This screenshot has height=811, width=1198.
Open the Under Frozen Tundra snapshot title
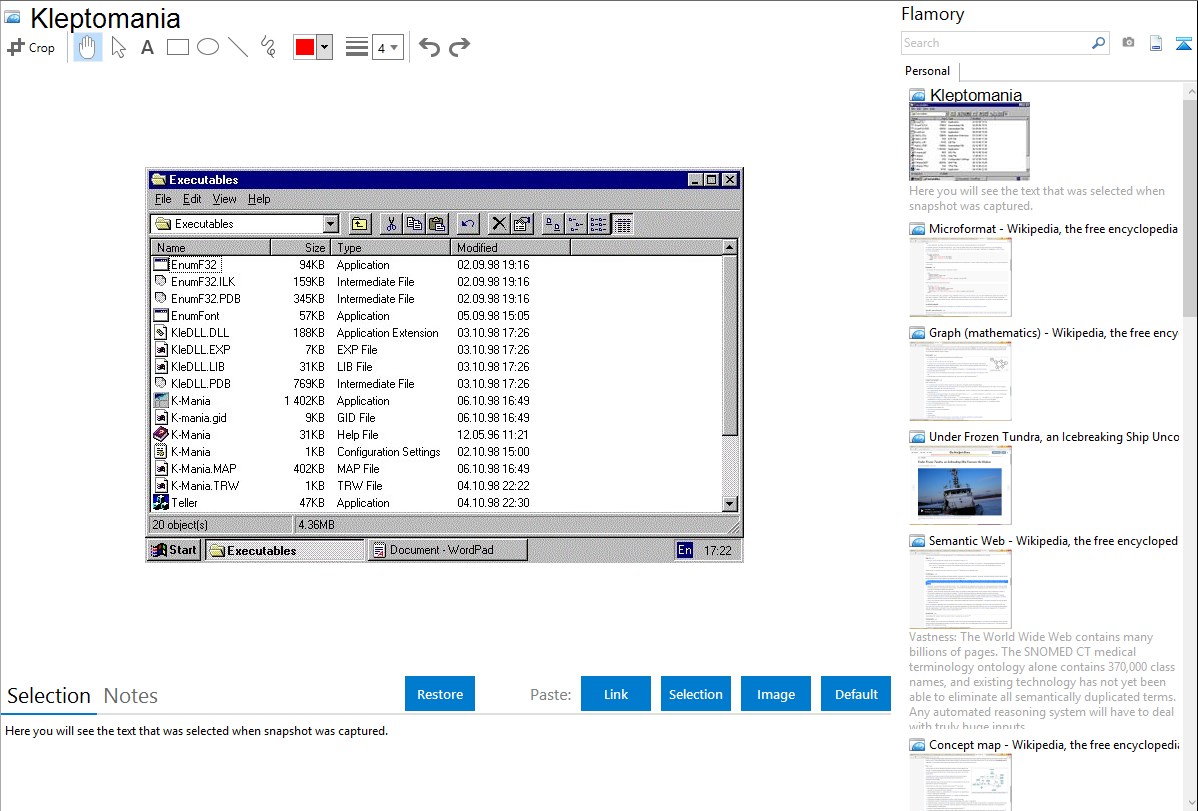coord(1054,437)
